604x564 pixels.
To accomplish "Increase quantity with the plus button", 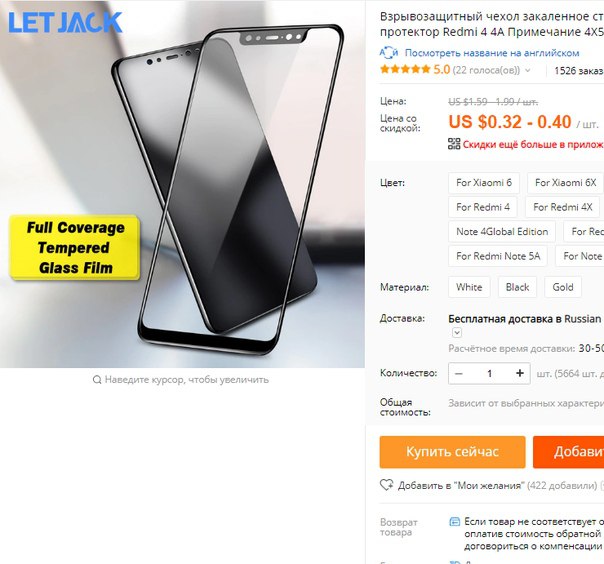I will (520, 373).
